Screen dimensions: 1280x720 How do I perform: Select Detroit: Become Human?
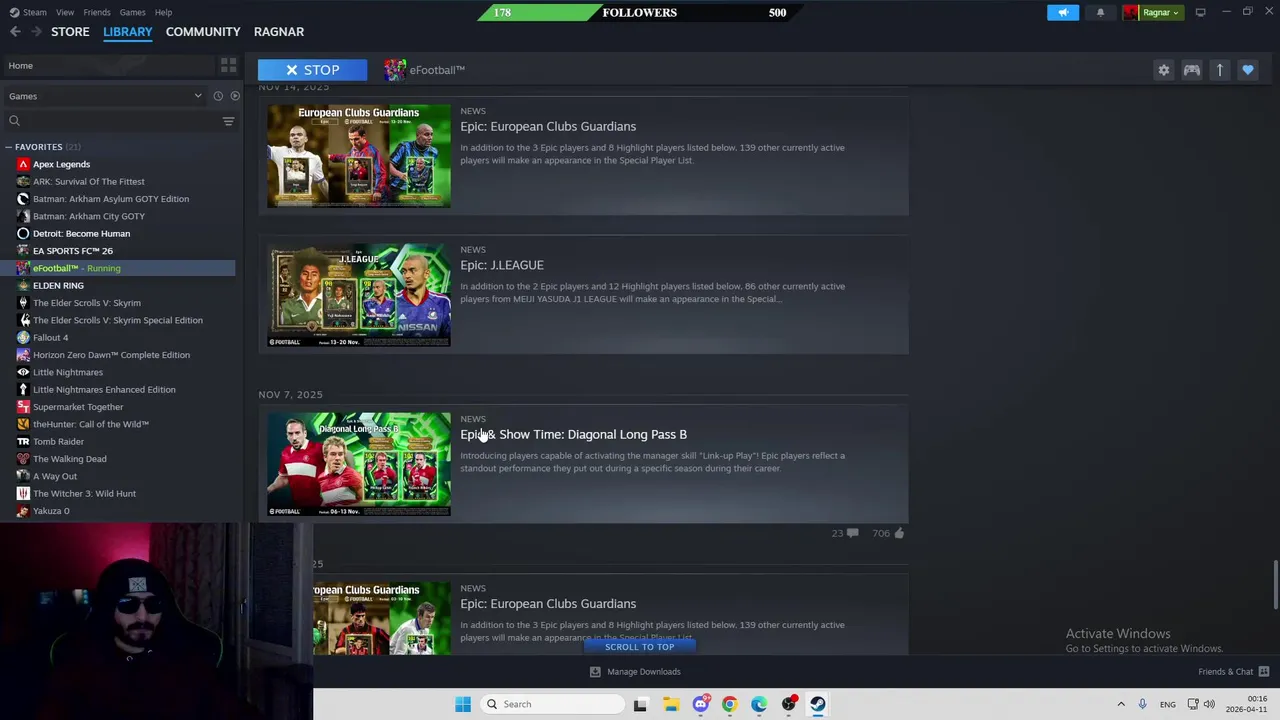click(x=81, y=234)
